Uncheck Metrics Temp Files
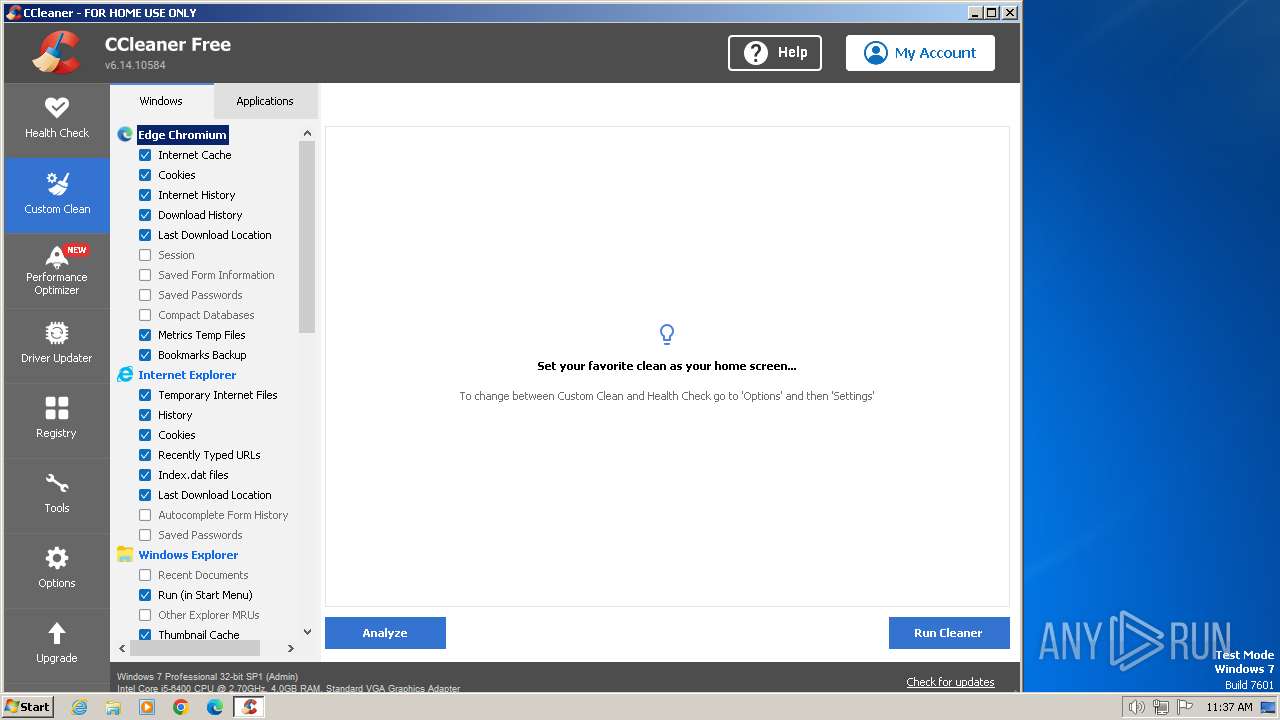The height and width of the screenshot is (720, 1280). click(145, 335)
